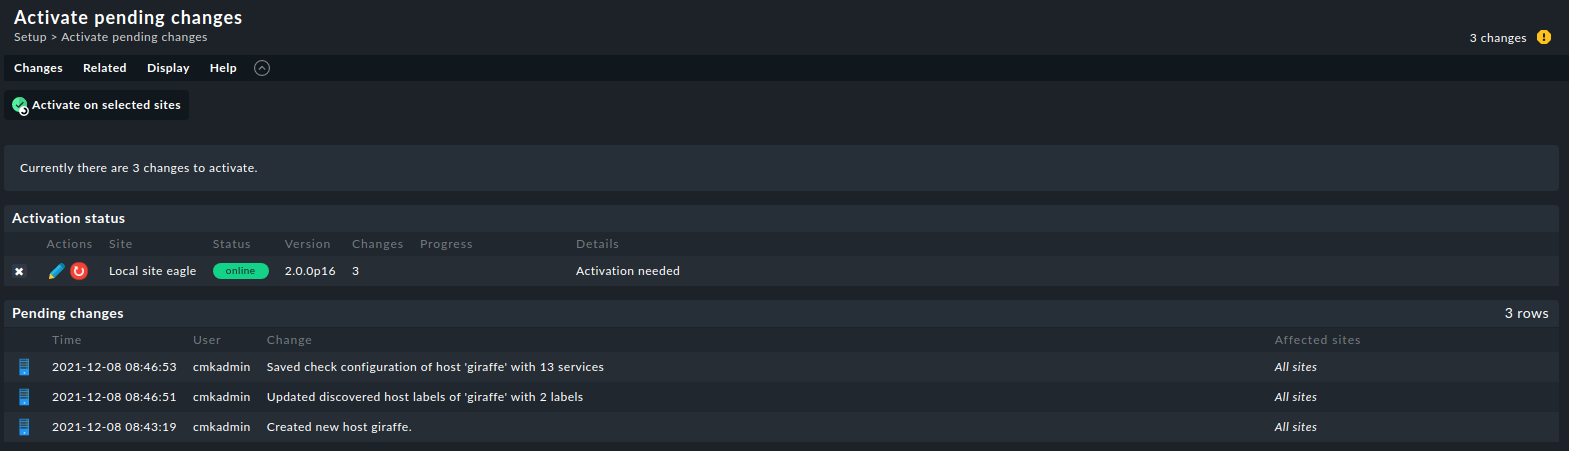Screen dimensions: 1569x451
Task: Click the red restart icon for site eagle
Action: pos(79,271)
